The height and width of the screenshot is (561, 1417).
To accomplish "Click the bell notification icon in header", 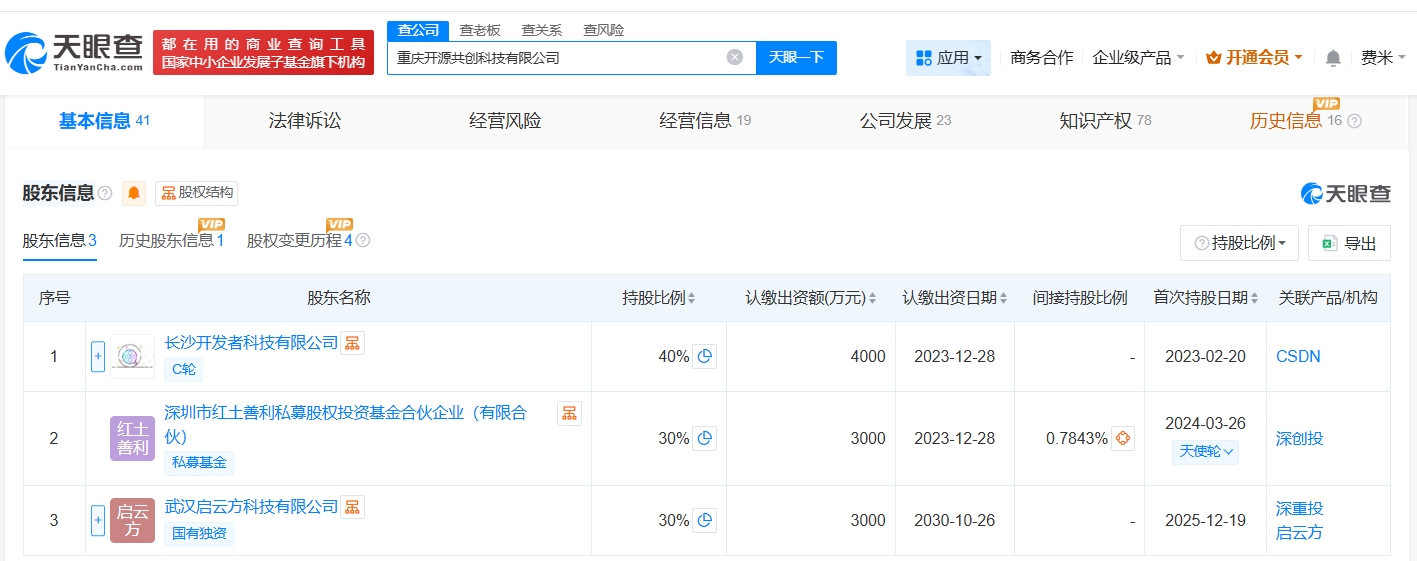I will (1332, 58).
